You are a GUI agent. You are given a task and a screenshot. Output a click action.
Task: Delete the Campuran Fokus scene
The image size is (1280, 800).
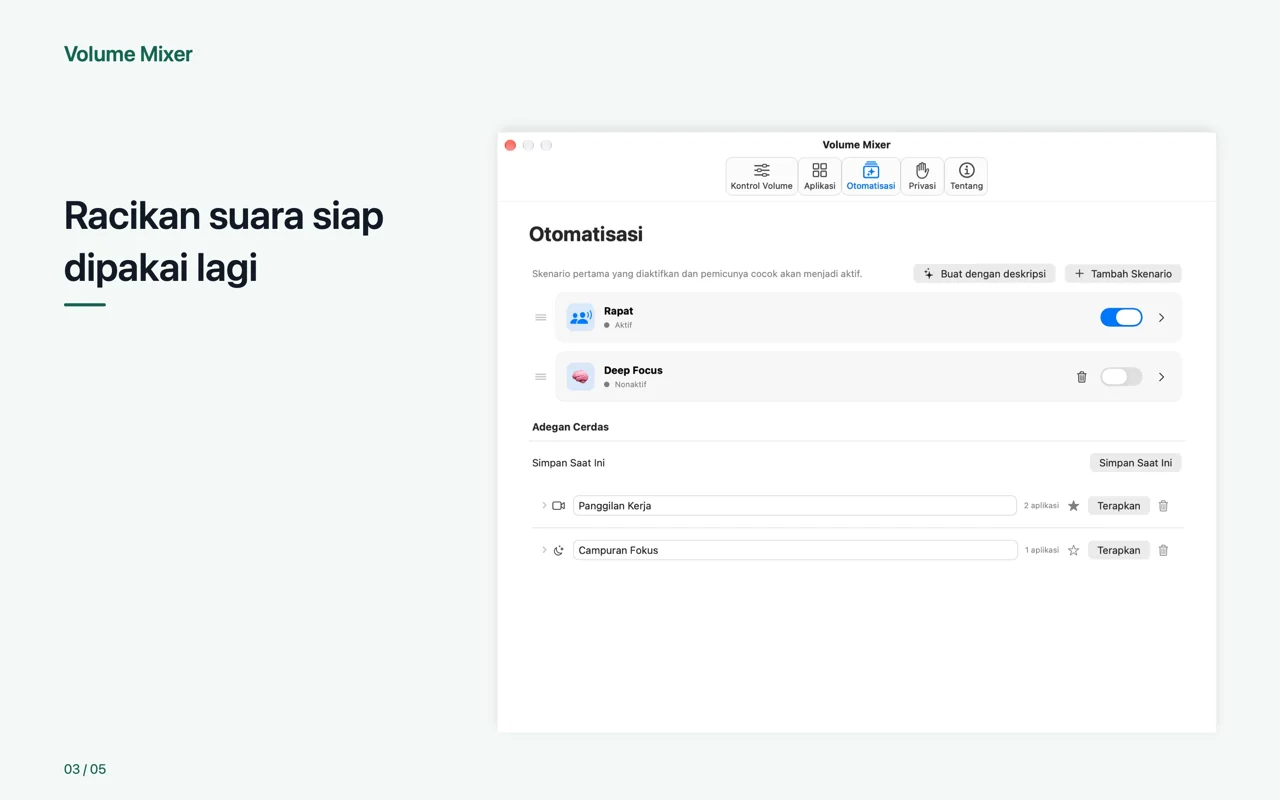point(1163,550)
